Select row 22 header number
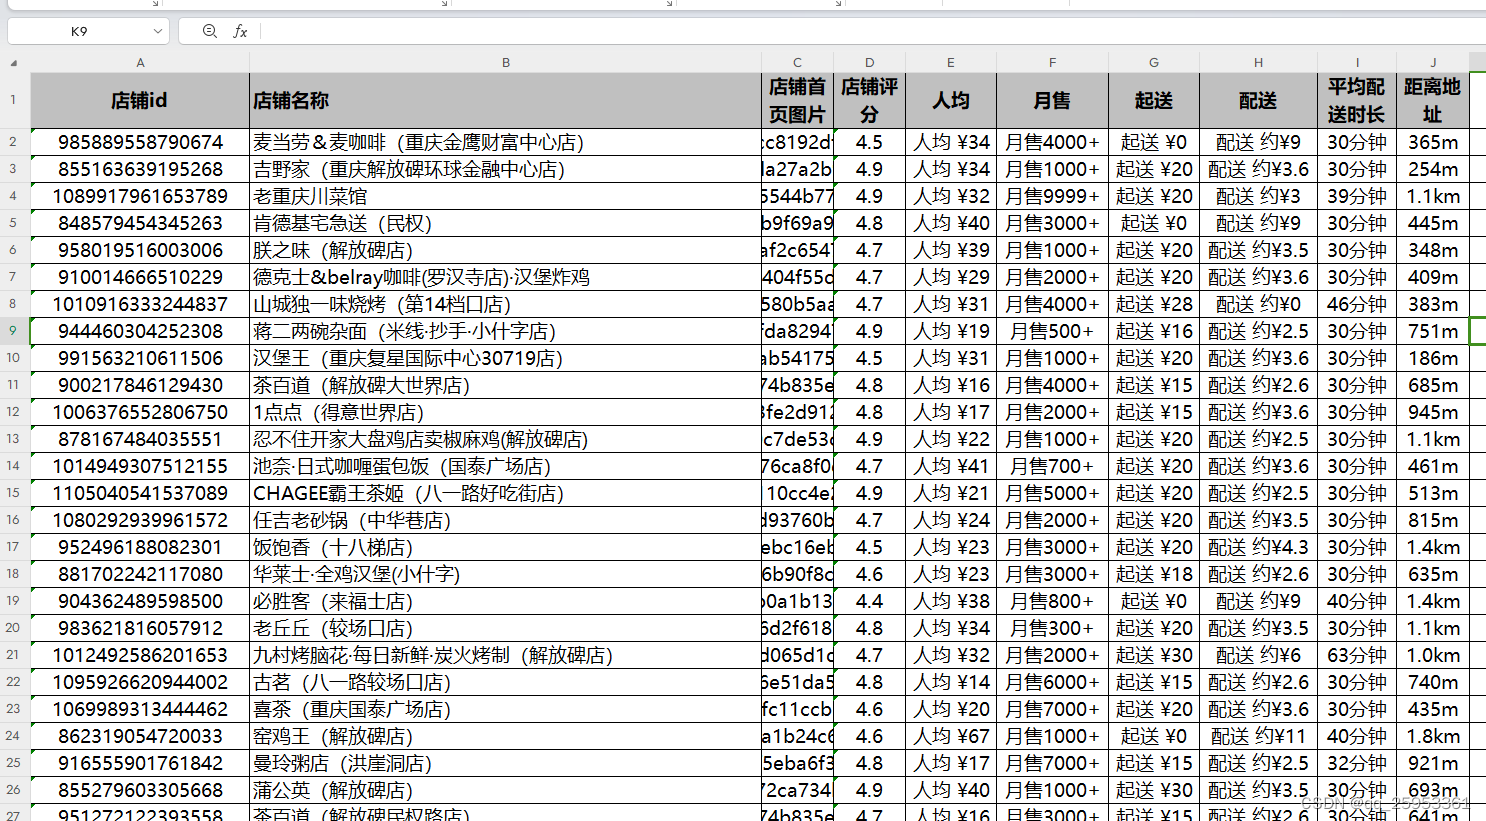Image resolution: width=1486 pixels, height=821 pixels. pyautogui.click(x=14, y=681)
